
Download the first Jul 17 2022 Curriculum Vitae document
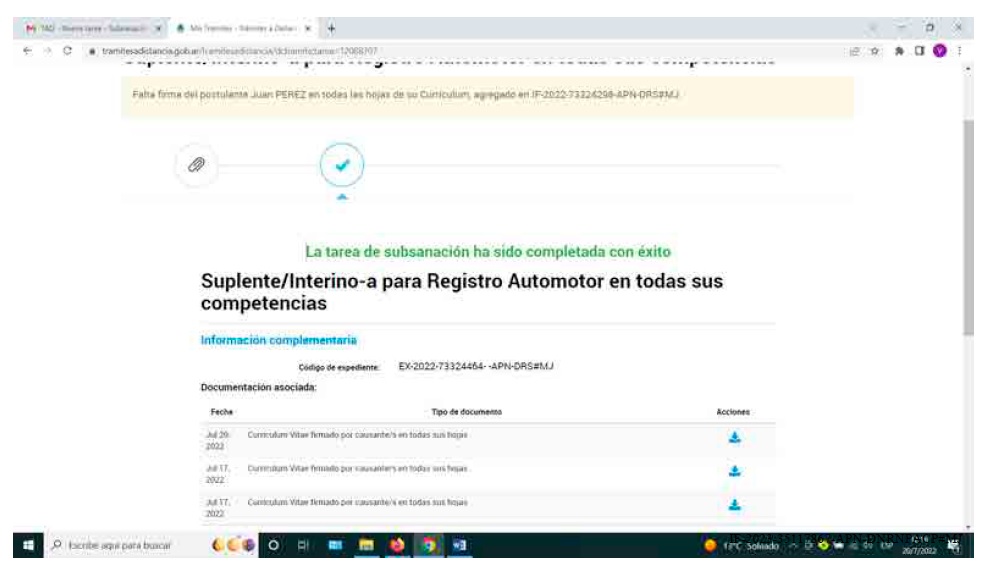pyautogui.click(x=735, y=471)
